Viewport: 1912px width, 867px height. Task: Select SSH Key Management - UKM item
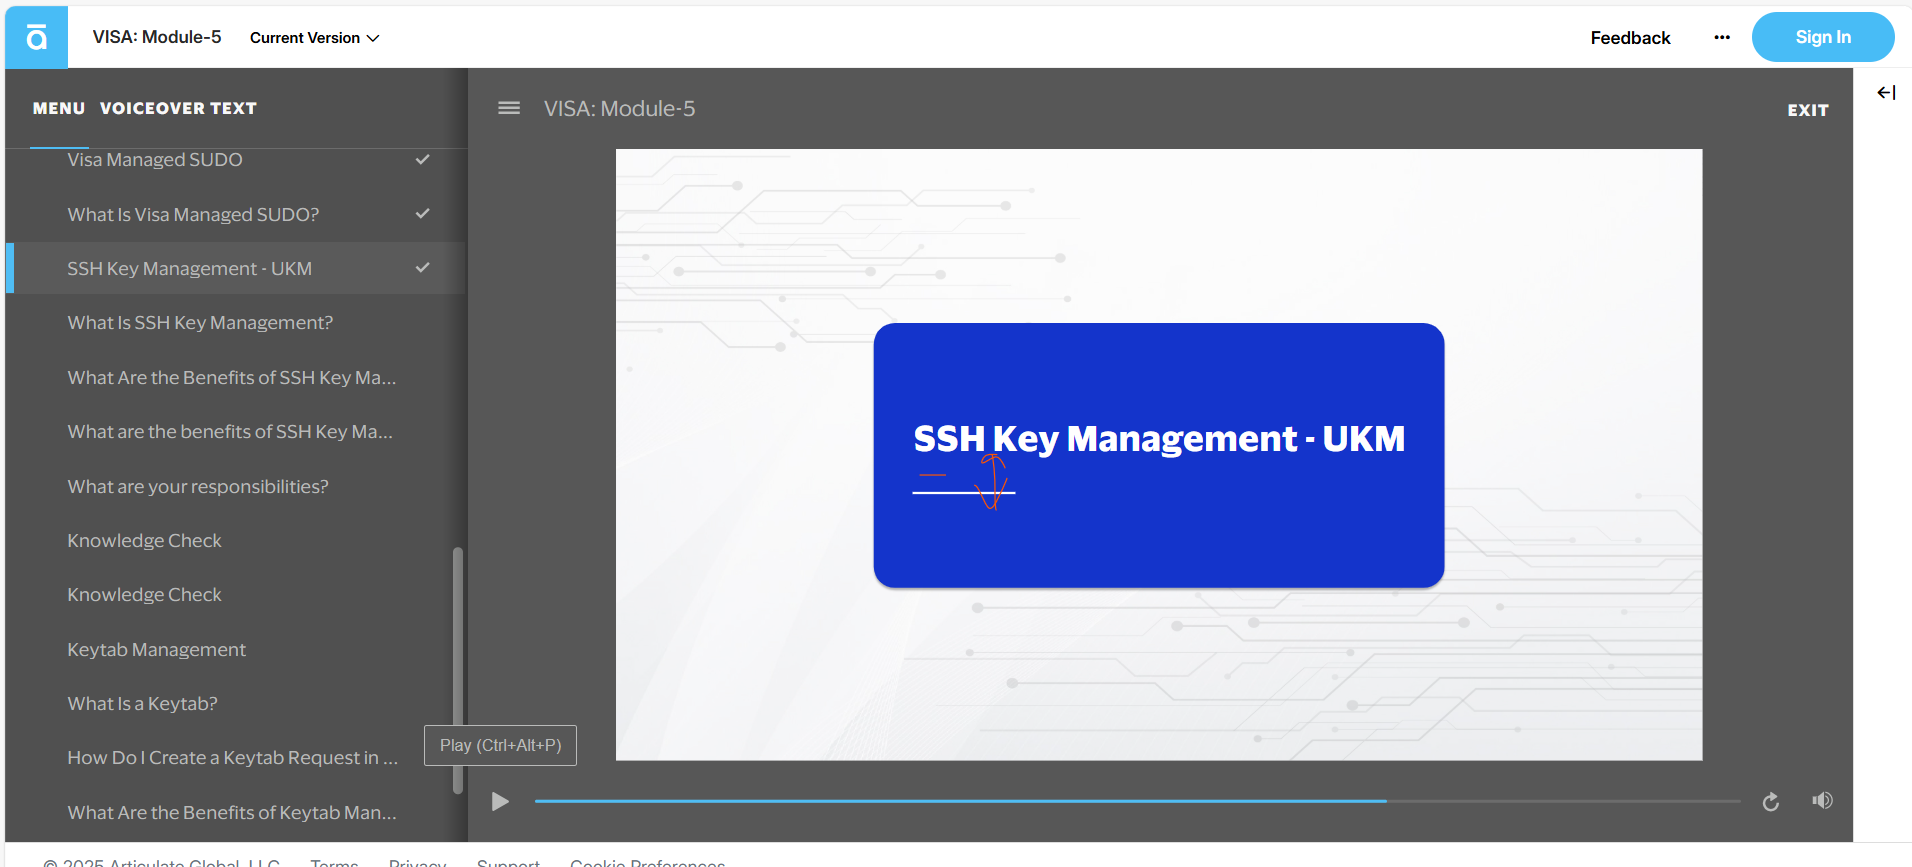[236, 268]
